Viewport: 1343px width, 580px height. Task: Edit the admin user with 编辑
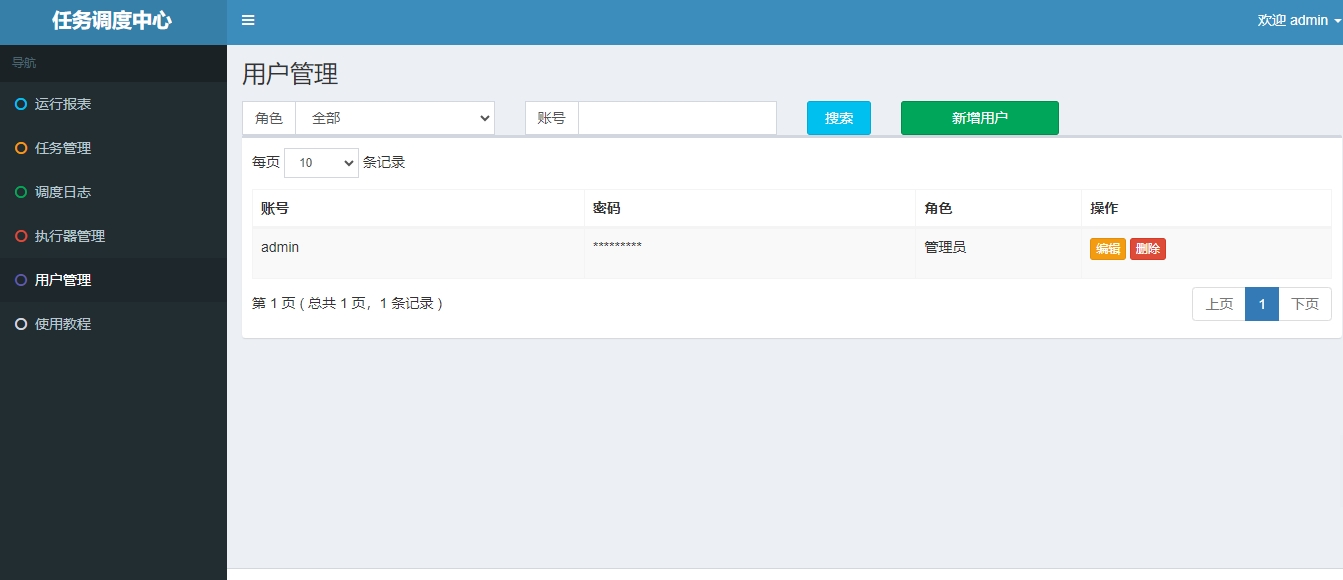coord(1107,249)
